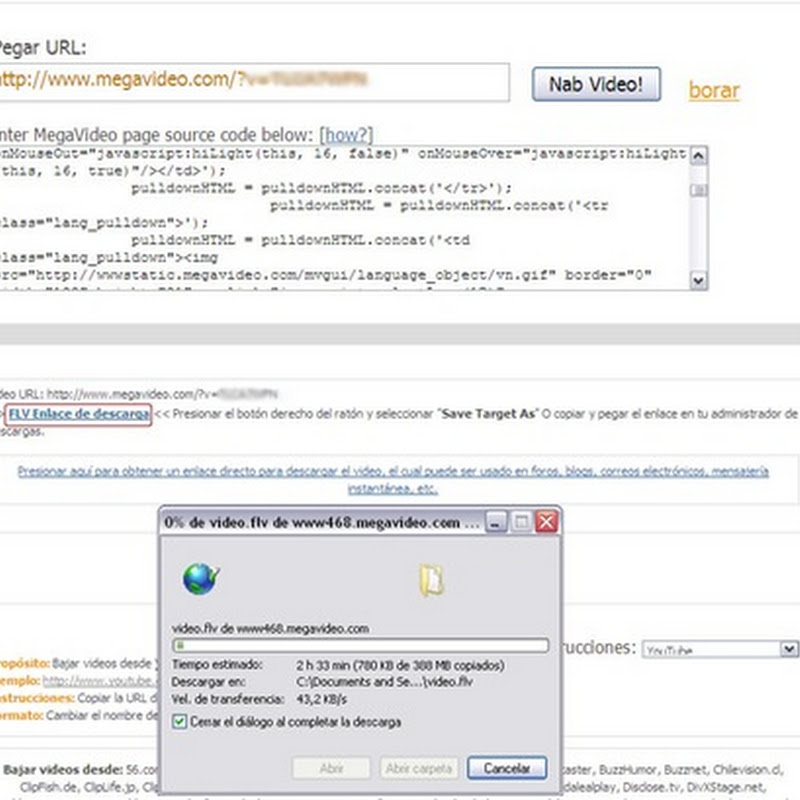
Task: Click the globe icon in download dialog
Action: pyautogui.click(x=201, y=579)
